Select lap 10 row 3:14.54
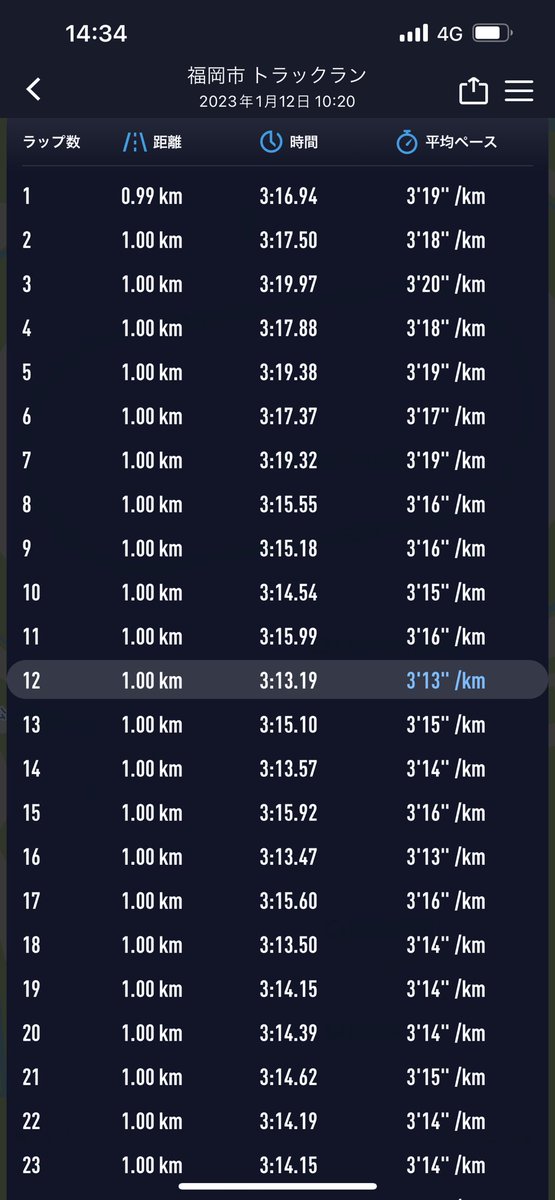 click(x=277, y=592)
